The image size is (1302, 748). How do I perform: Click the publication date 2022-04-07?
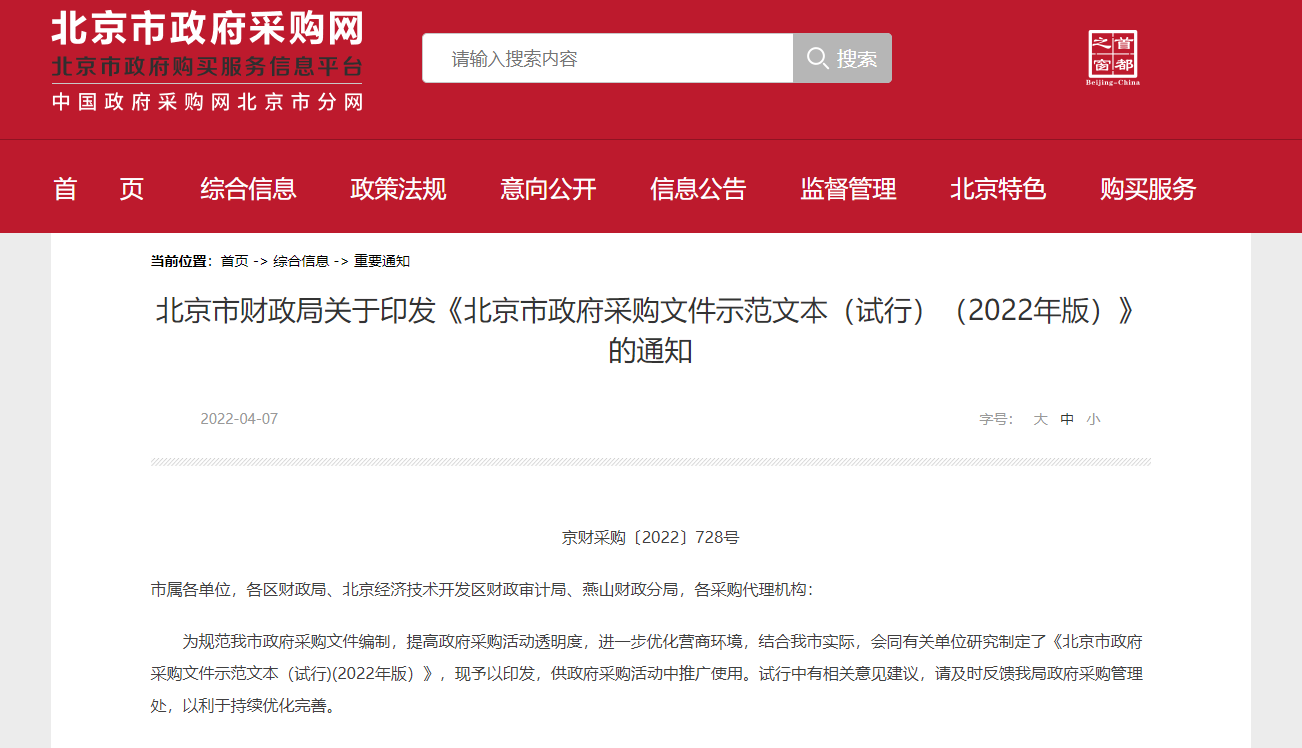pos(239,419)
